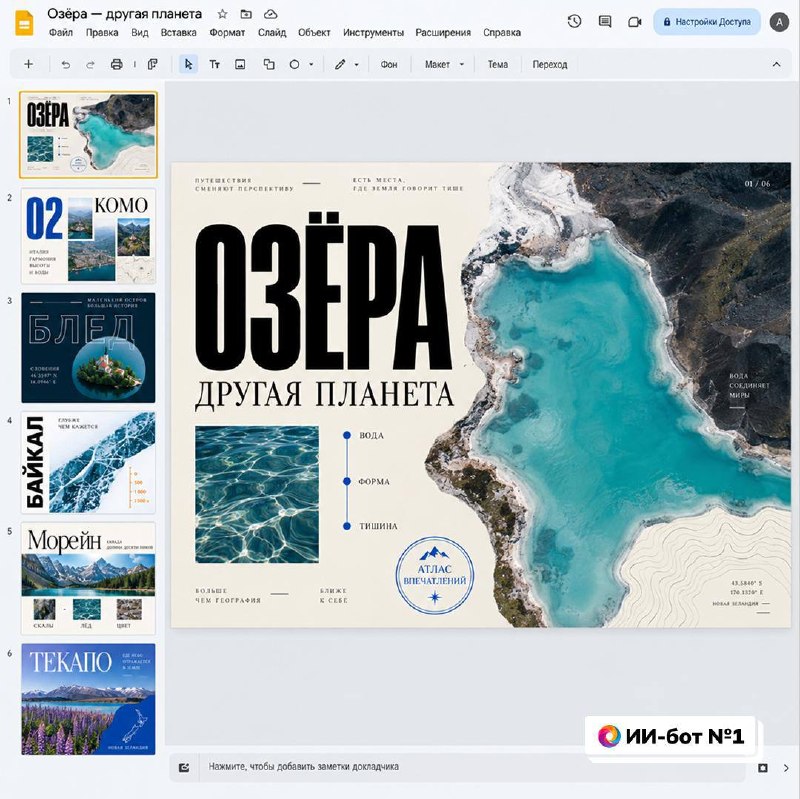
Task: Collapse the toolbar with the chevron
Action: click(x=776, y=64)
